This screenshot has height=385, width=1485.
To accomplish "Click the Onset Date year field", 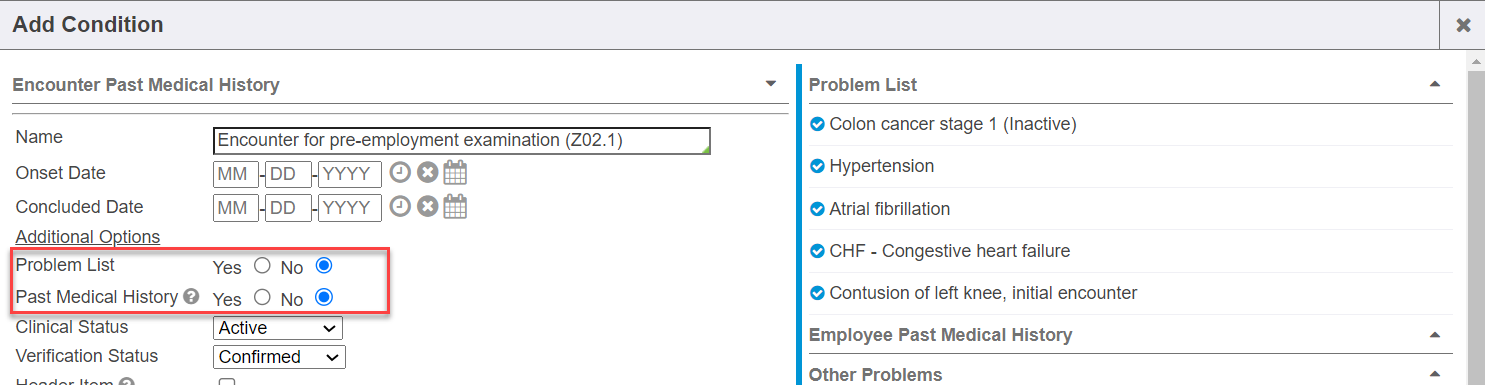I will [x=349, y=174].
